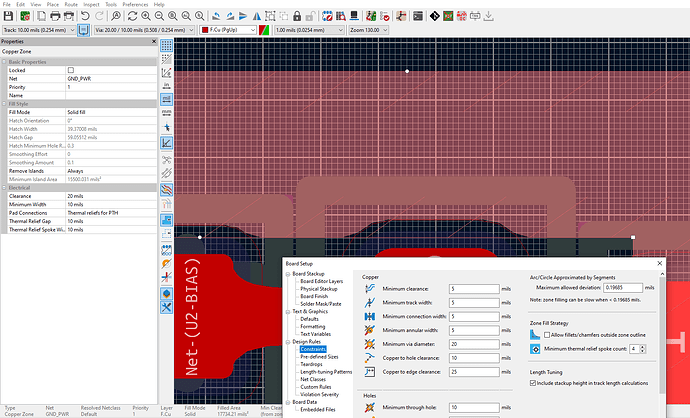Select Pre-defined Sizes tree item
The image size is (690, 418).
(319, 356)
